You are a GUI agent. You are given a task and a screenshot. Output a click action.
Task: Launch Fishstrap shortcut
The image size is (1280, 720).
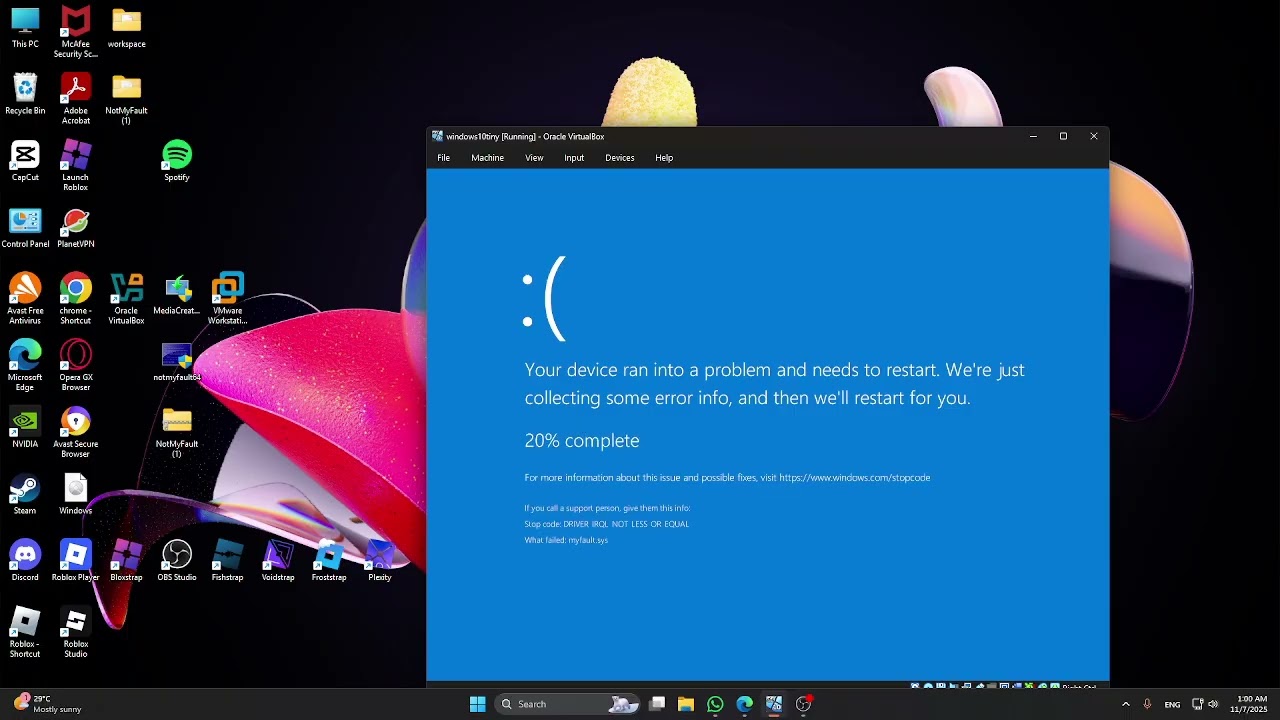coord(227,561)
